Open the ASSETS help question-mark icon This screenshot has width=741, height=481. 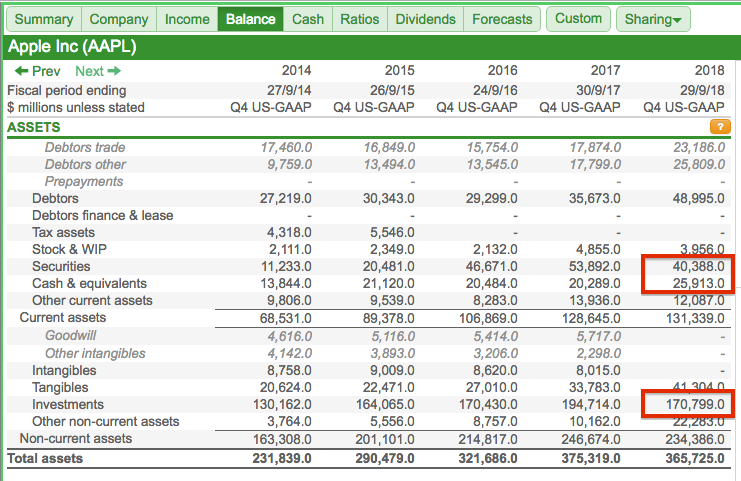pos(720,127)
